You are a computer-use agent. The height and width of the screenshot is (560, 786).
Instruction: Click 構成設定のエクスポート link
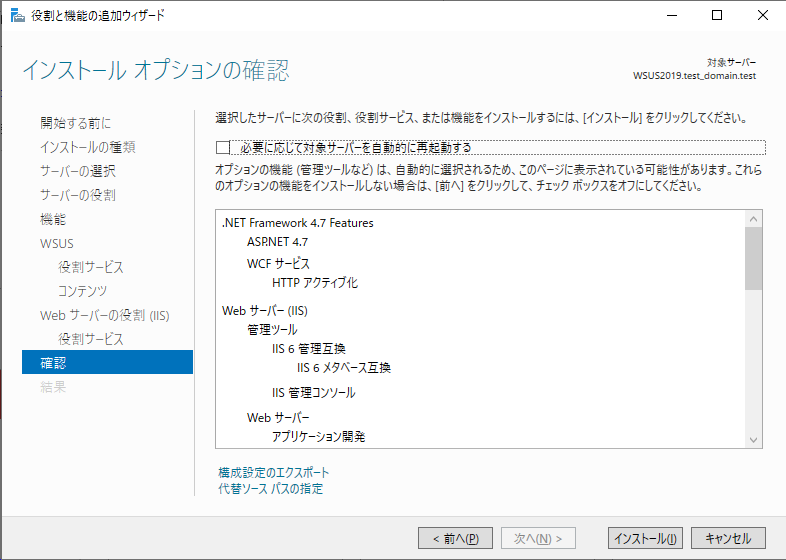[274, 472]
